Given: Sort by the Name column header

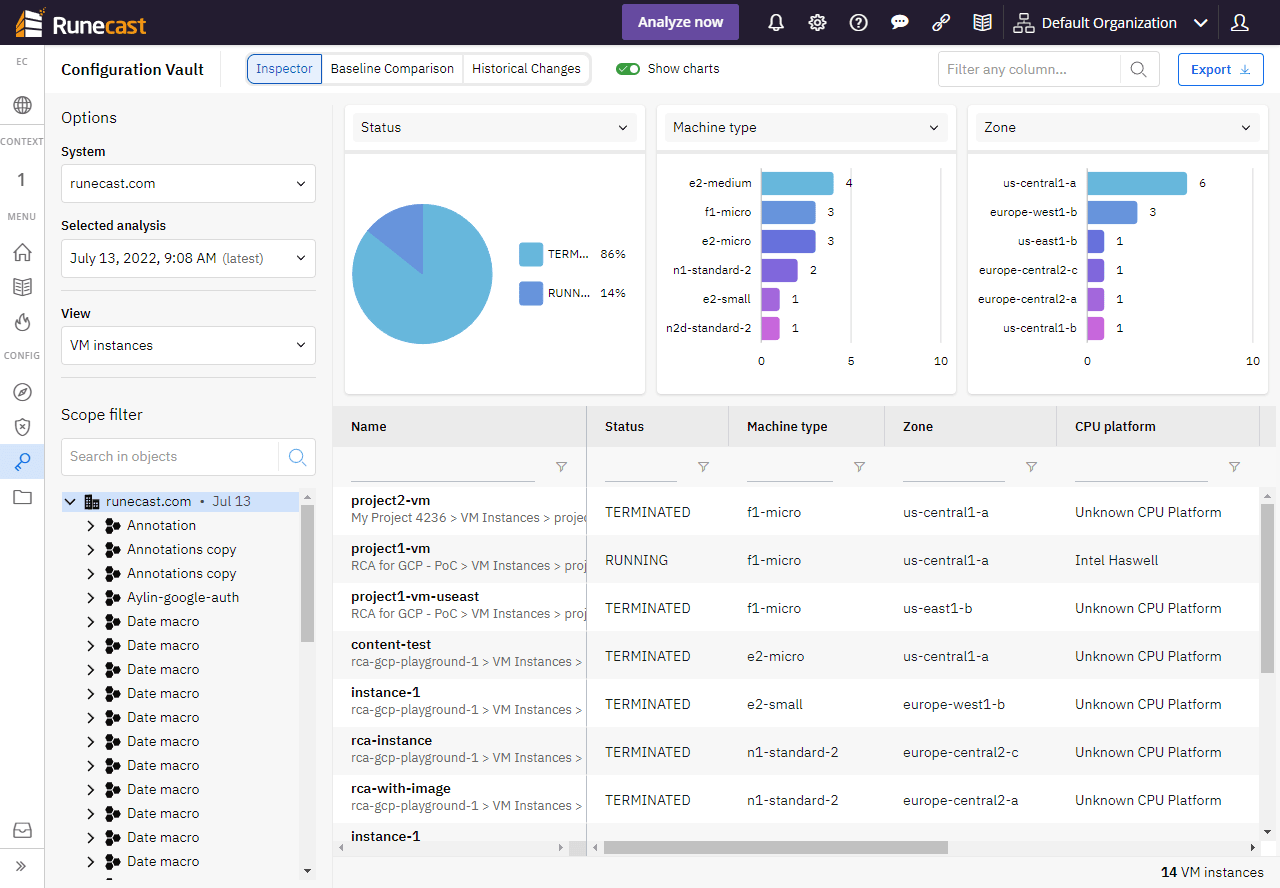Looking at the screenshot, I should tap(369, 427).
